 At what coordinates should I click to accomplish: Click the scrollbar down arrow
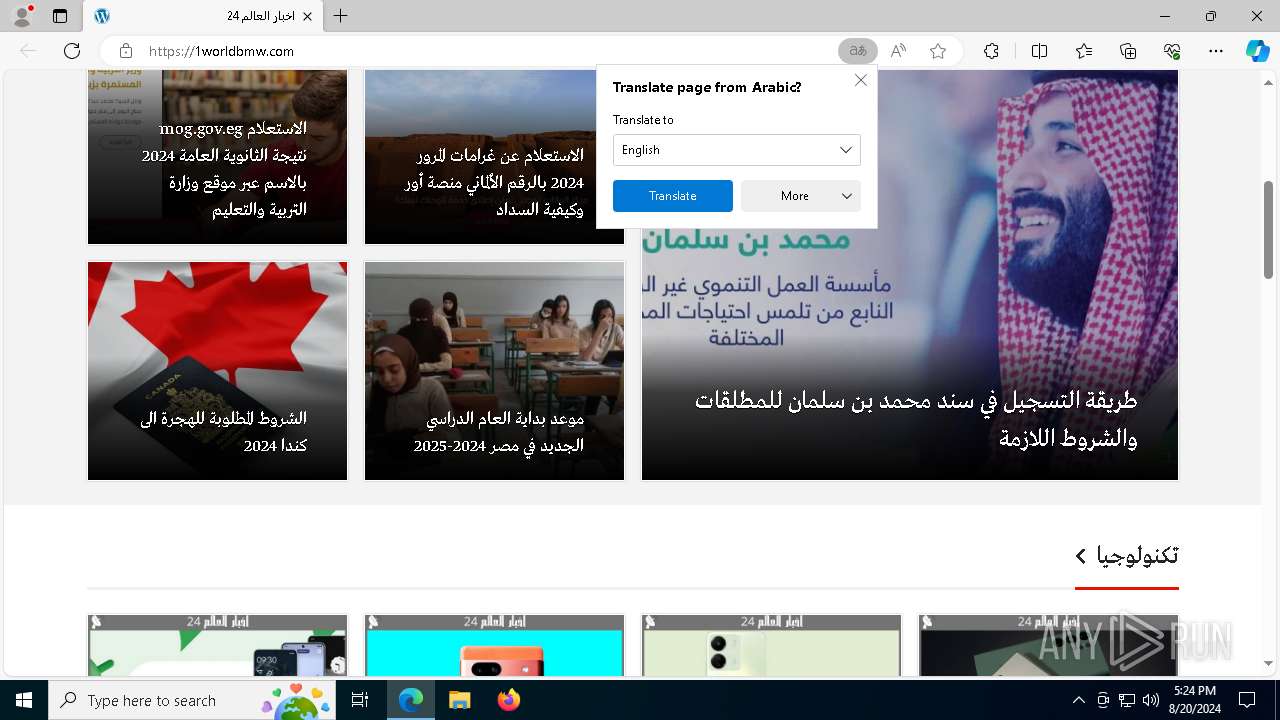click(x=1269, y=663)
